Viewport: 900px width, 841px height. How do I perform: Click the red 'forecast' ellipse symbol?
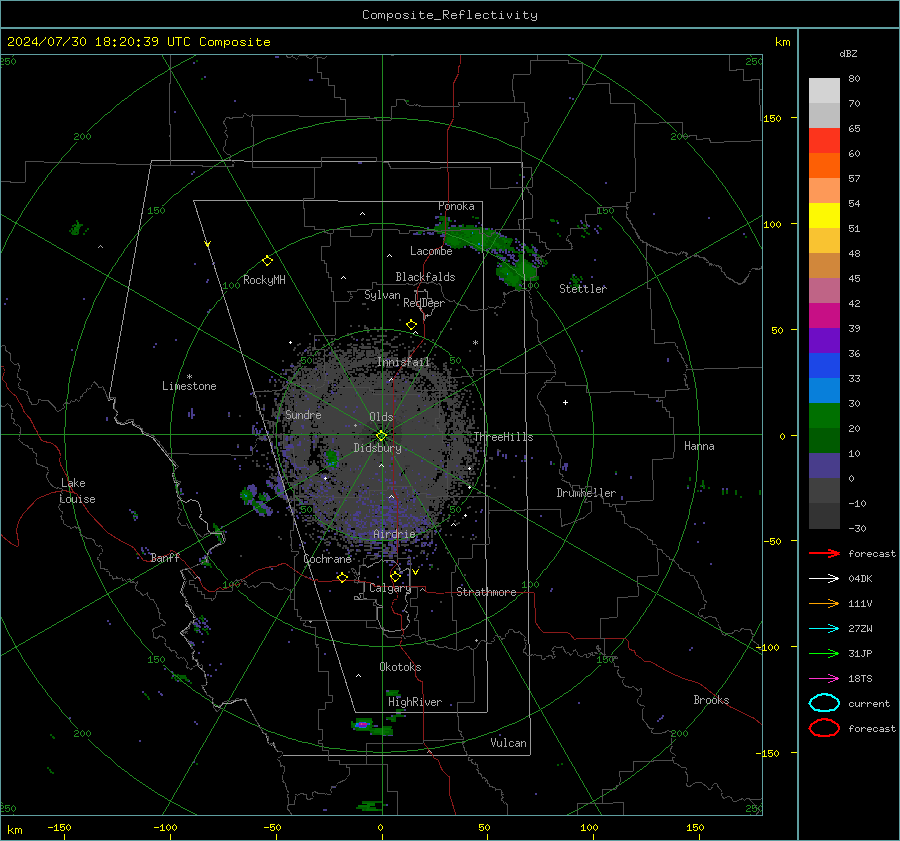(824, 728)
